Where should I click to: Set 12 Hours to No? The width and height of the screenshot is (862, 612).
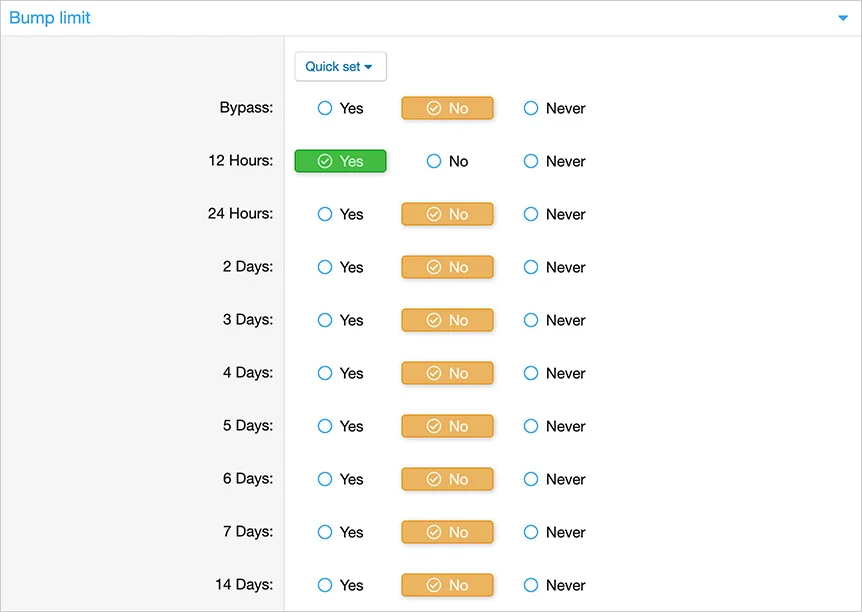click(x=434, y=161)
